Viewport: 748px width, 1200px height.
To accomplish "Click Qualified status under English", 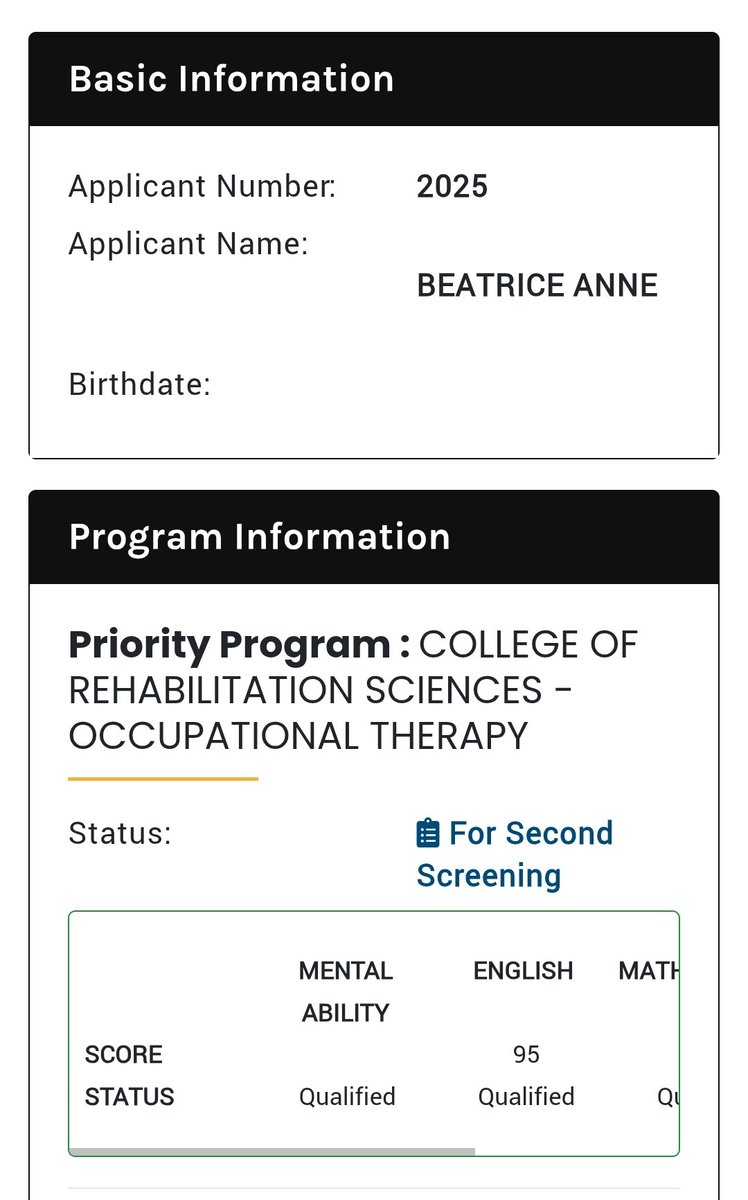I will click(x=526, y=1097).
